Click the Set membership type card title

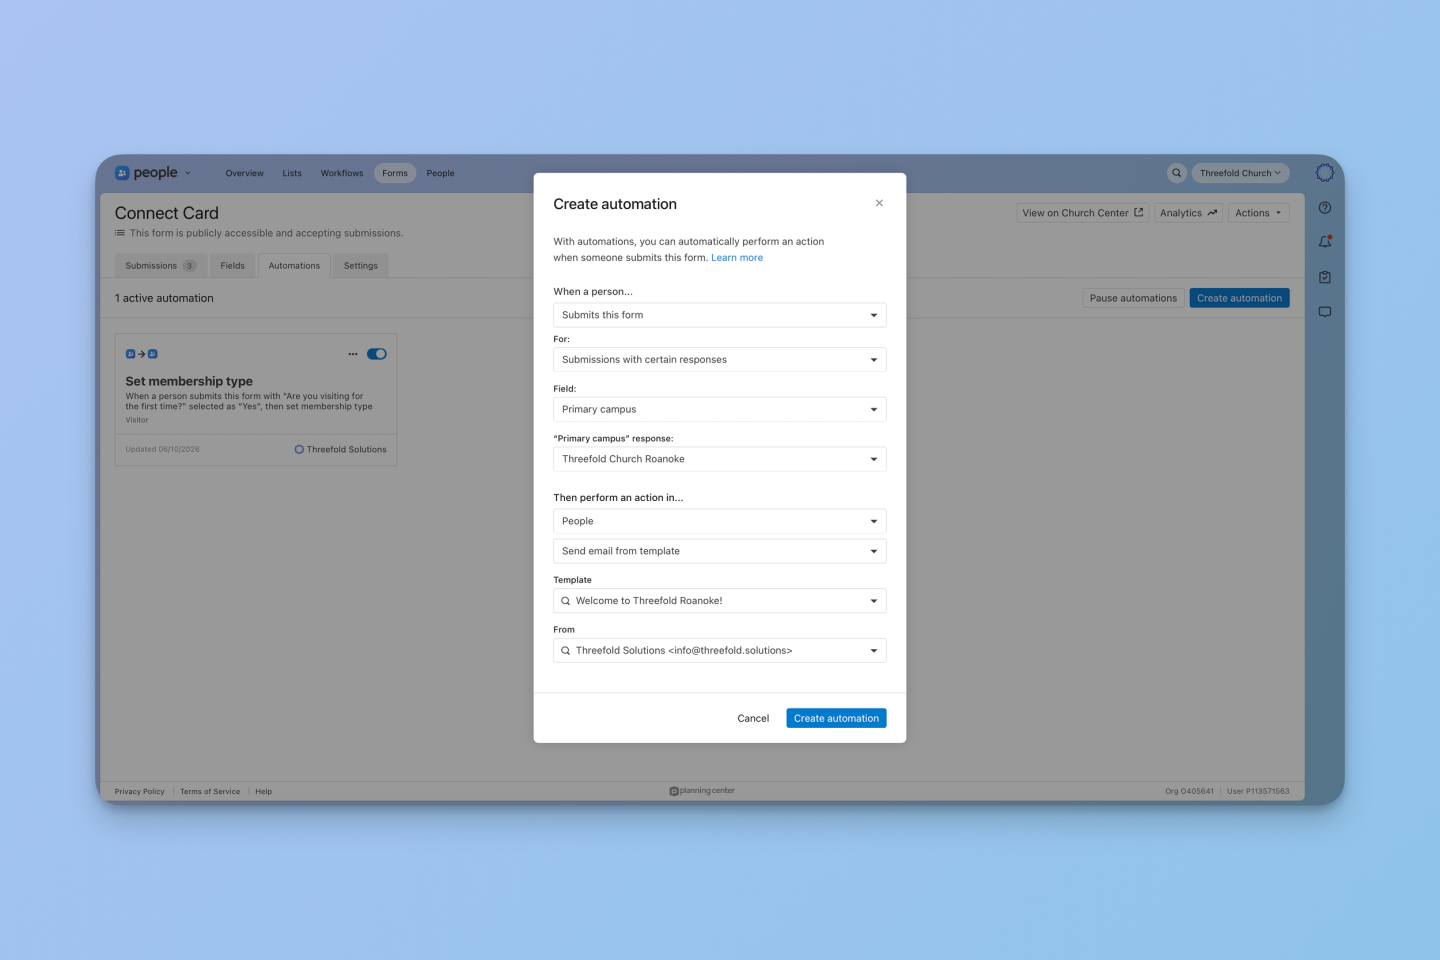pyautogui.click(x=189, y=381)
